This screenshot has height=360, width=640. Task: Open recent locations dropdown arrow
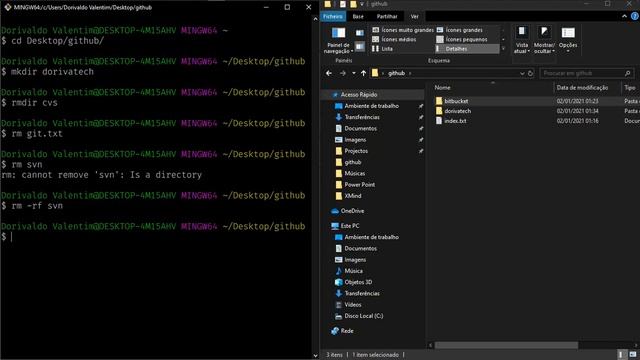(353, 73)
